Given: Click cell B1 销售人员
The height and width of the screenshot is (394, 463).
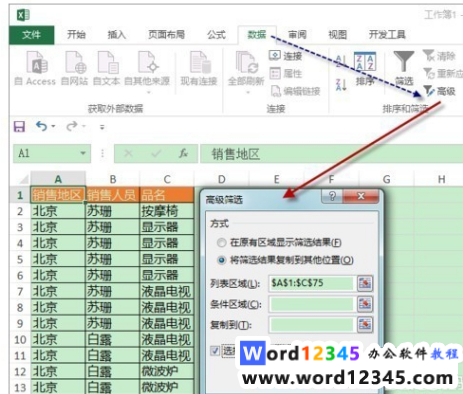Looking at the screenshot, I should pos(113,195).
